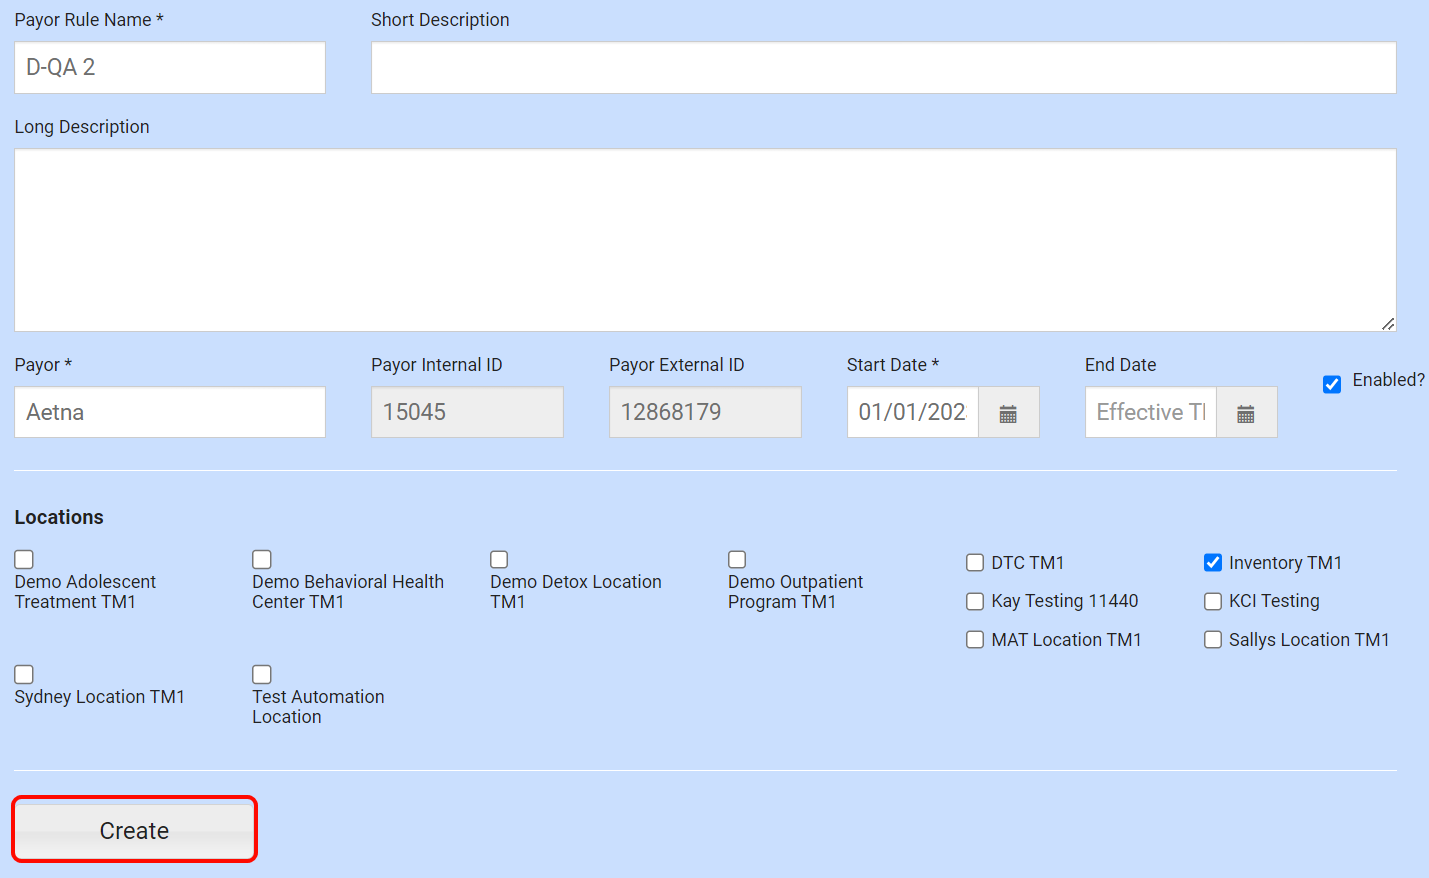1429x878 pixels.
Task: Select the MAT Location TM1 checkbox
Action: 975,639
